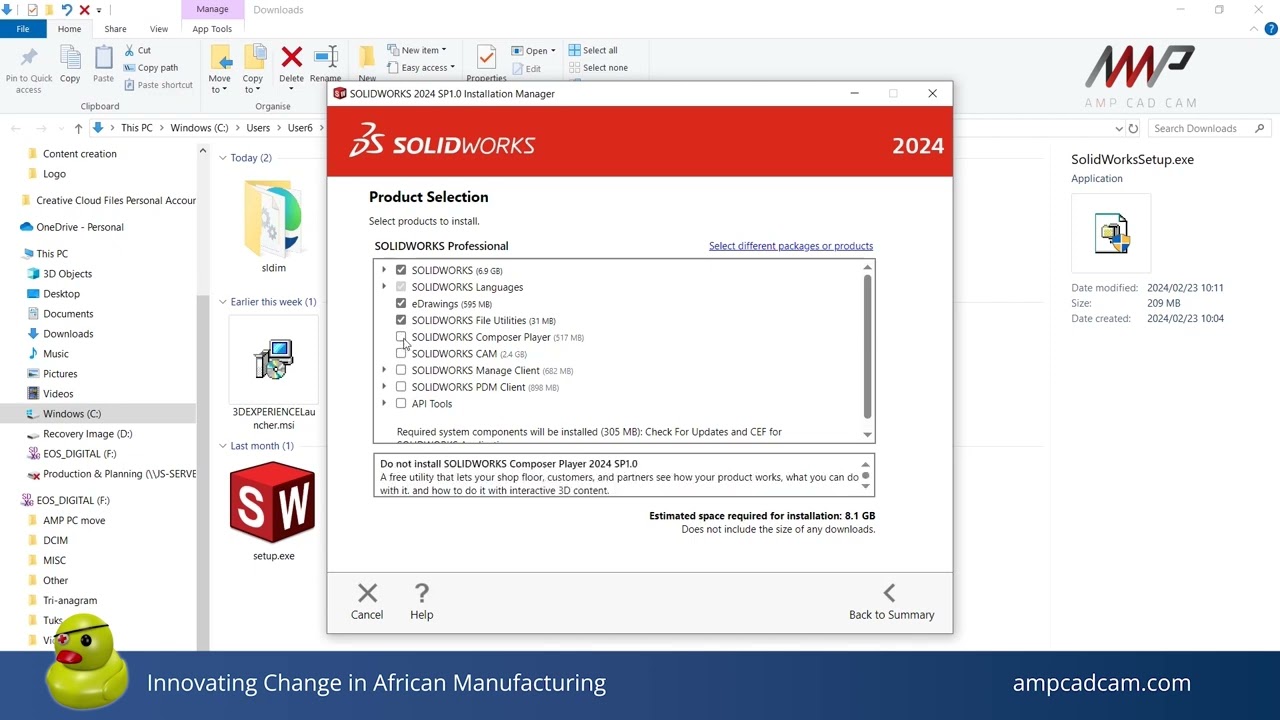Open Help question mark in installer
The height and width of the screenshot is (720, 1280).
point(421,593)
